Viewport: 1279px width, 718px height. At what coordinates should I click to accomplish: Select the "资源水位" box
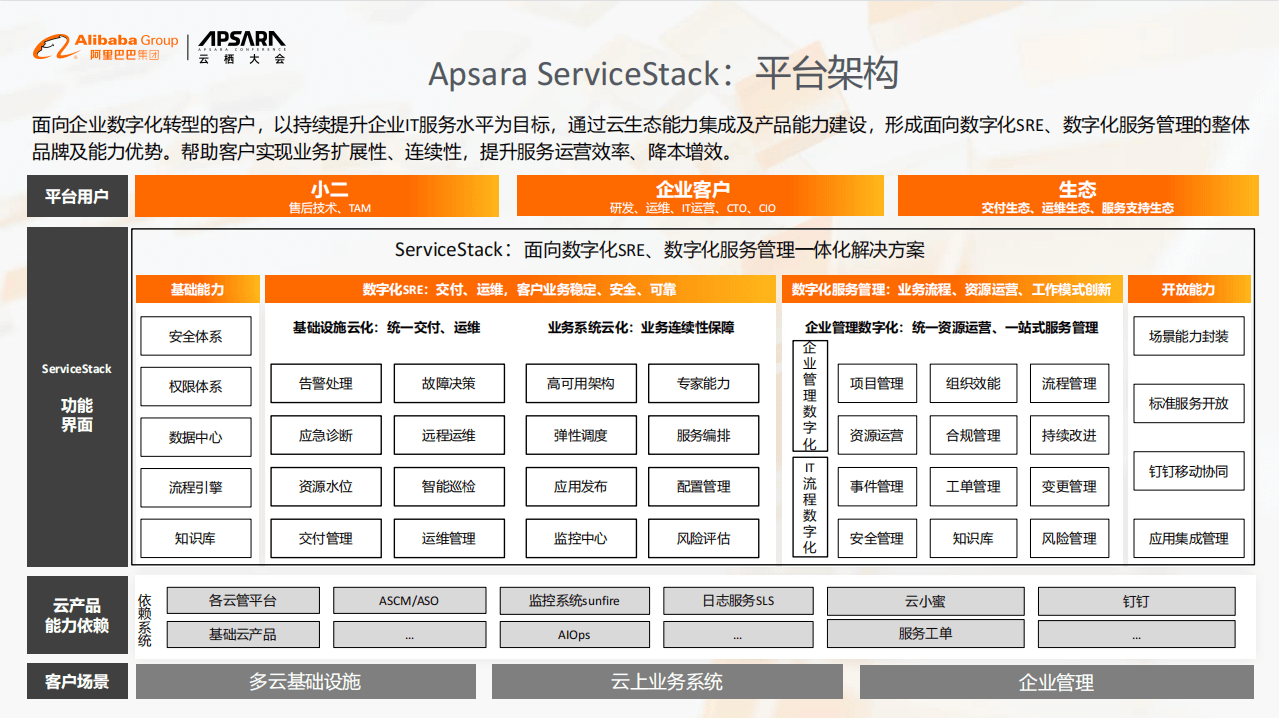point(326,487)
